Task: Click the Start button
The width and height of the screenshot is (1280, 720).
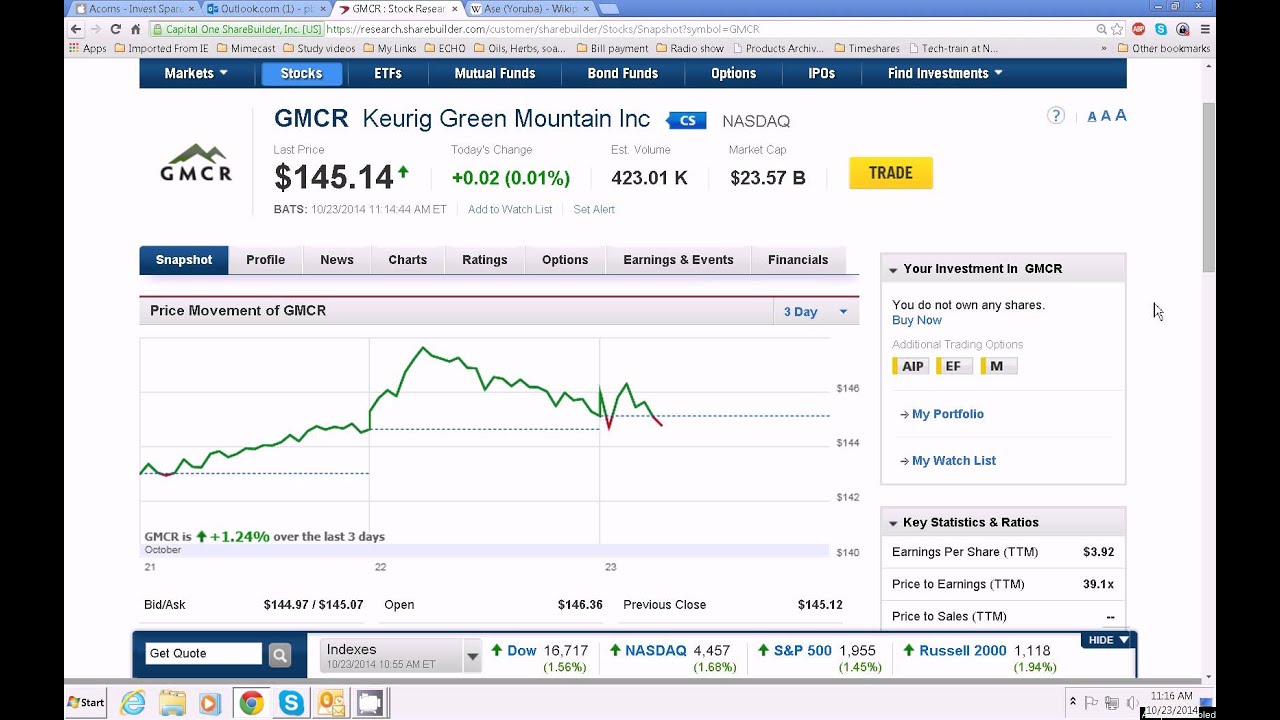Action: 86,702
